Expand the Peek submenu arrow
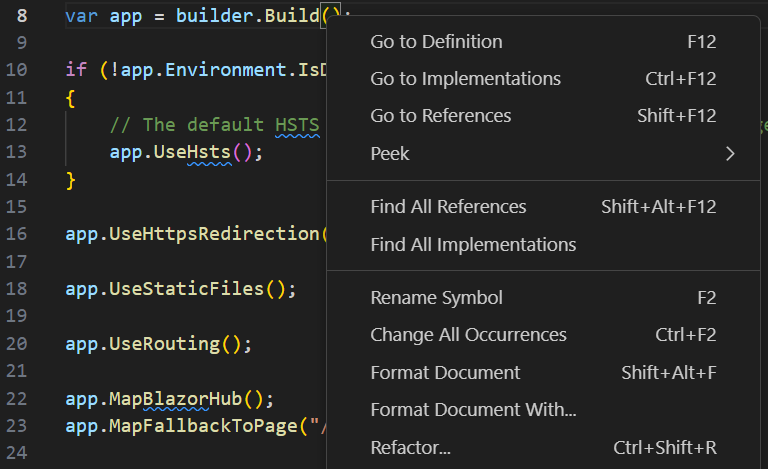This screenshot has height=469, width=768. (x=729, y=154)
